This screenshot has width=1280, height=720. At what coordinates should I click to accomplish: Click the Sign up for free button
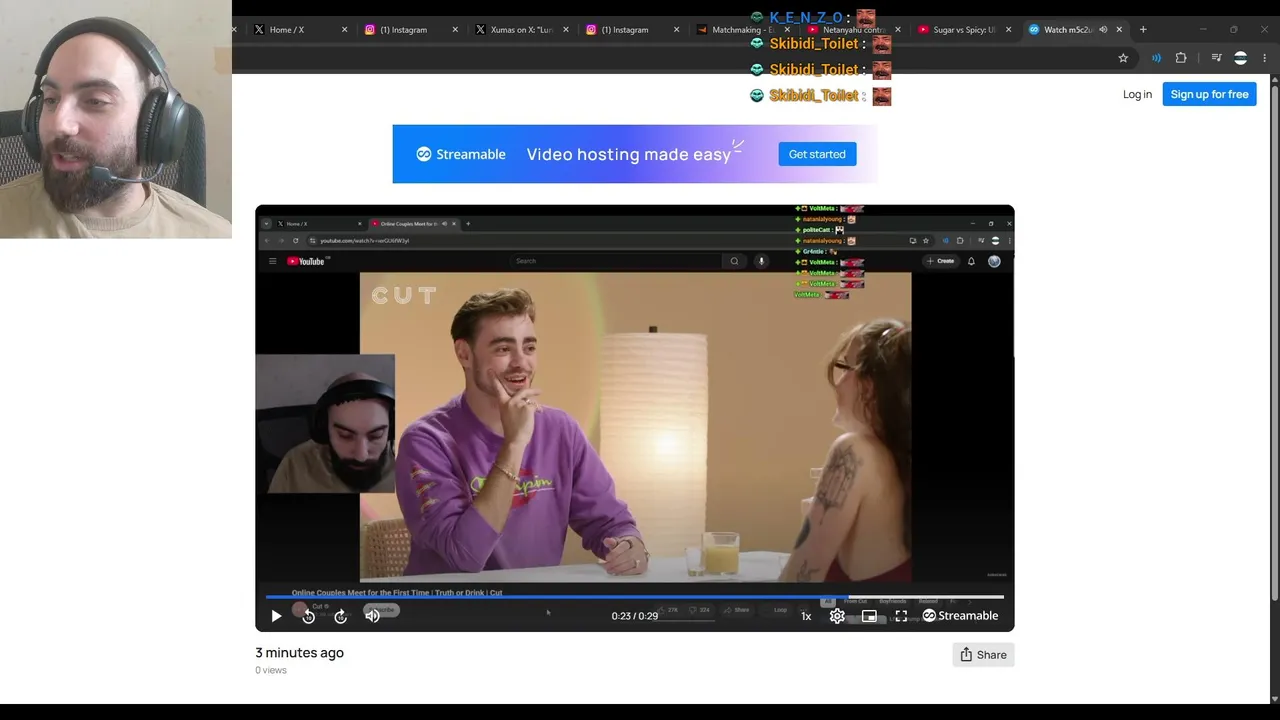pos(1209,94)
